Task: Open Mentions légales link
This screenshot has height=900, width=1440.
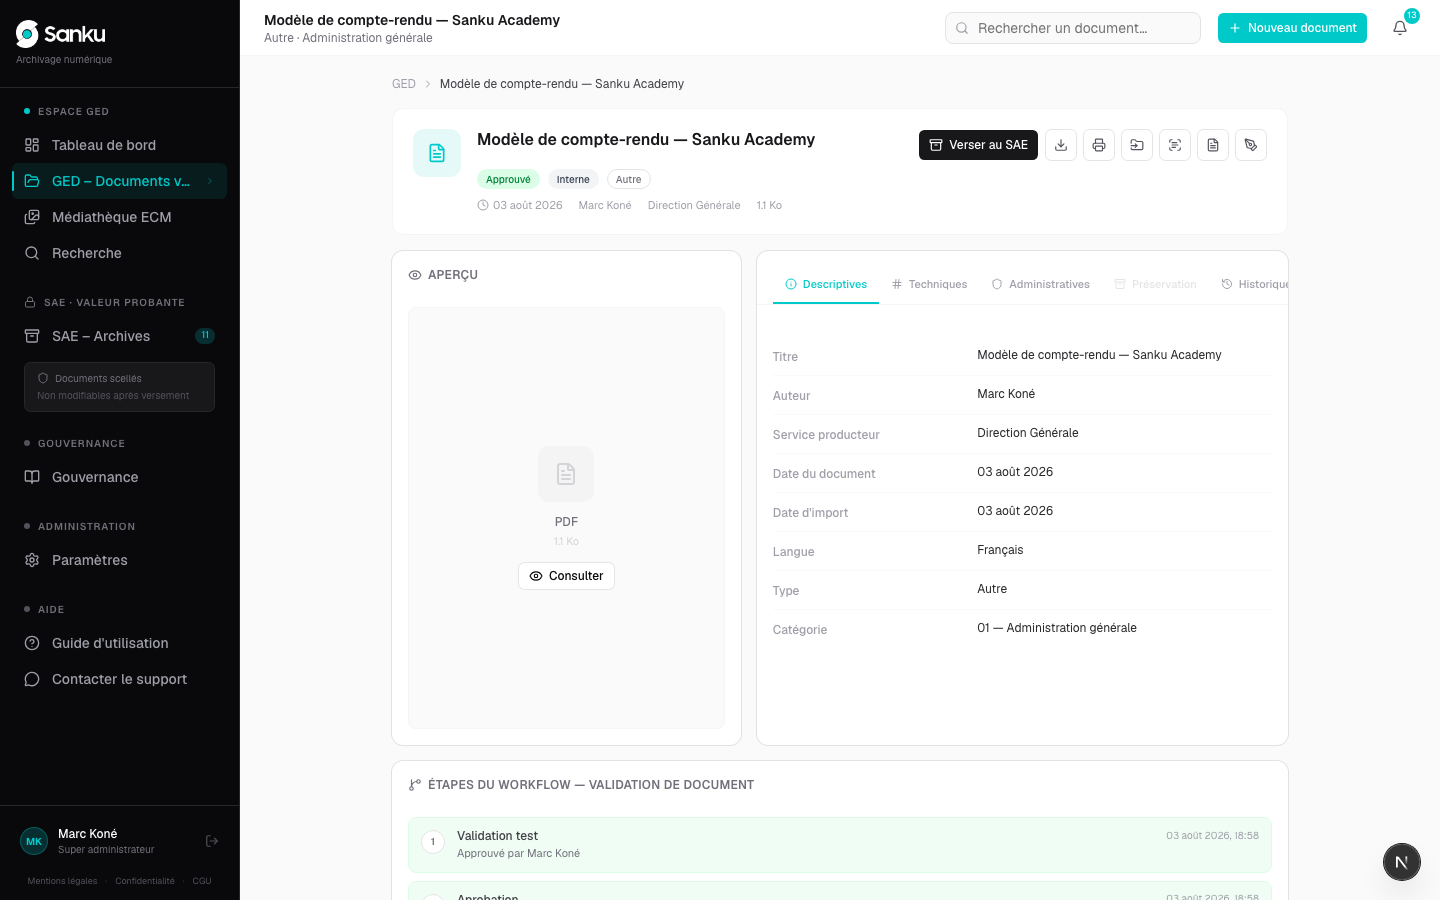Action: (x=62, y=881)
